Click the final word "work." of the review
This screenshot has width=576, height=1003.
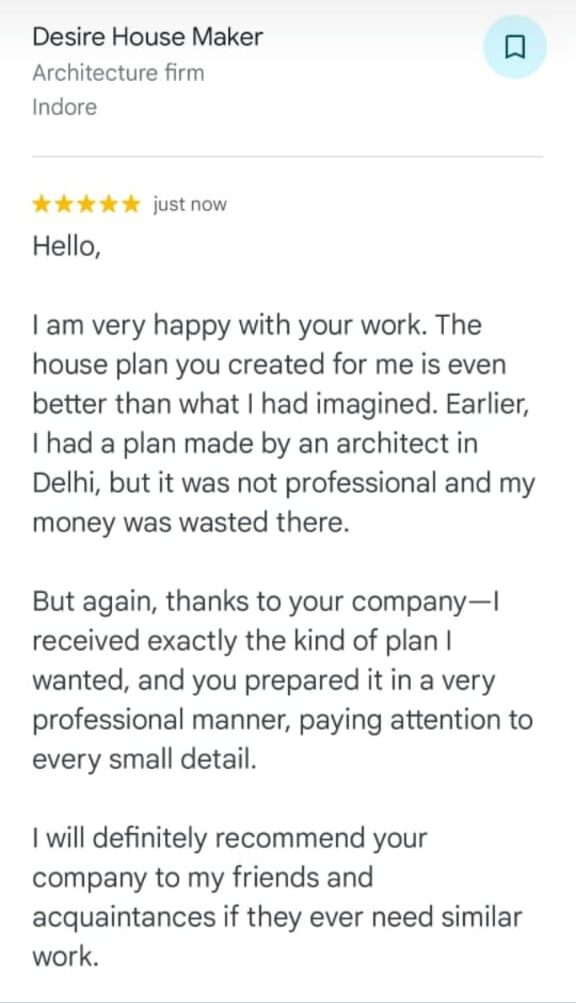65,958
